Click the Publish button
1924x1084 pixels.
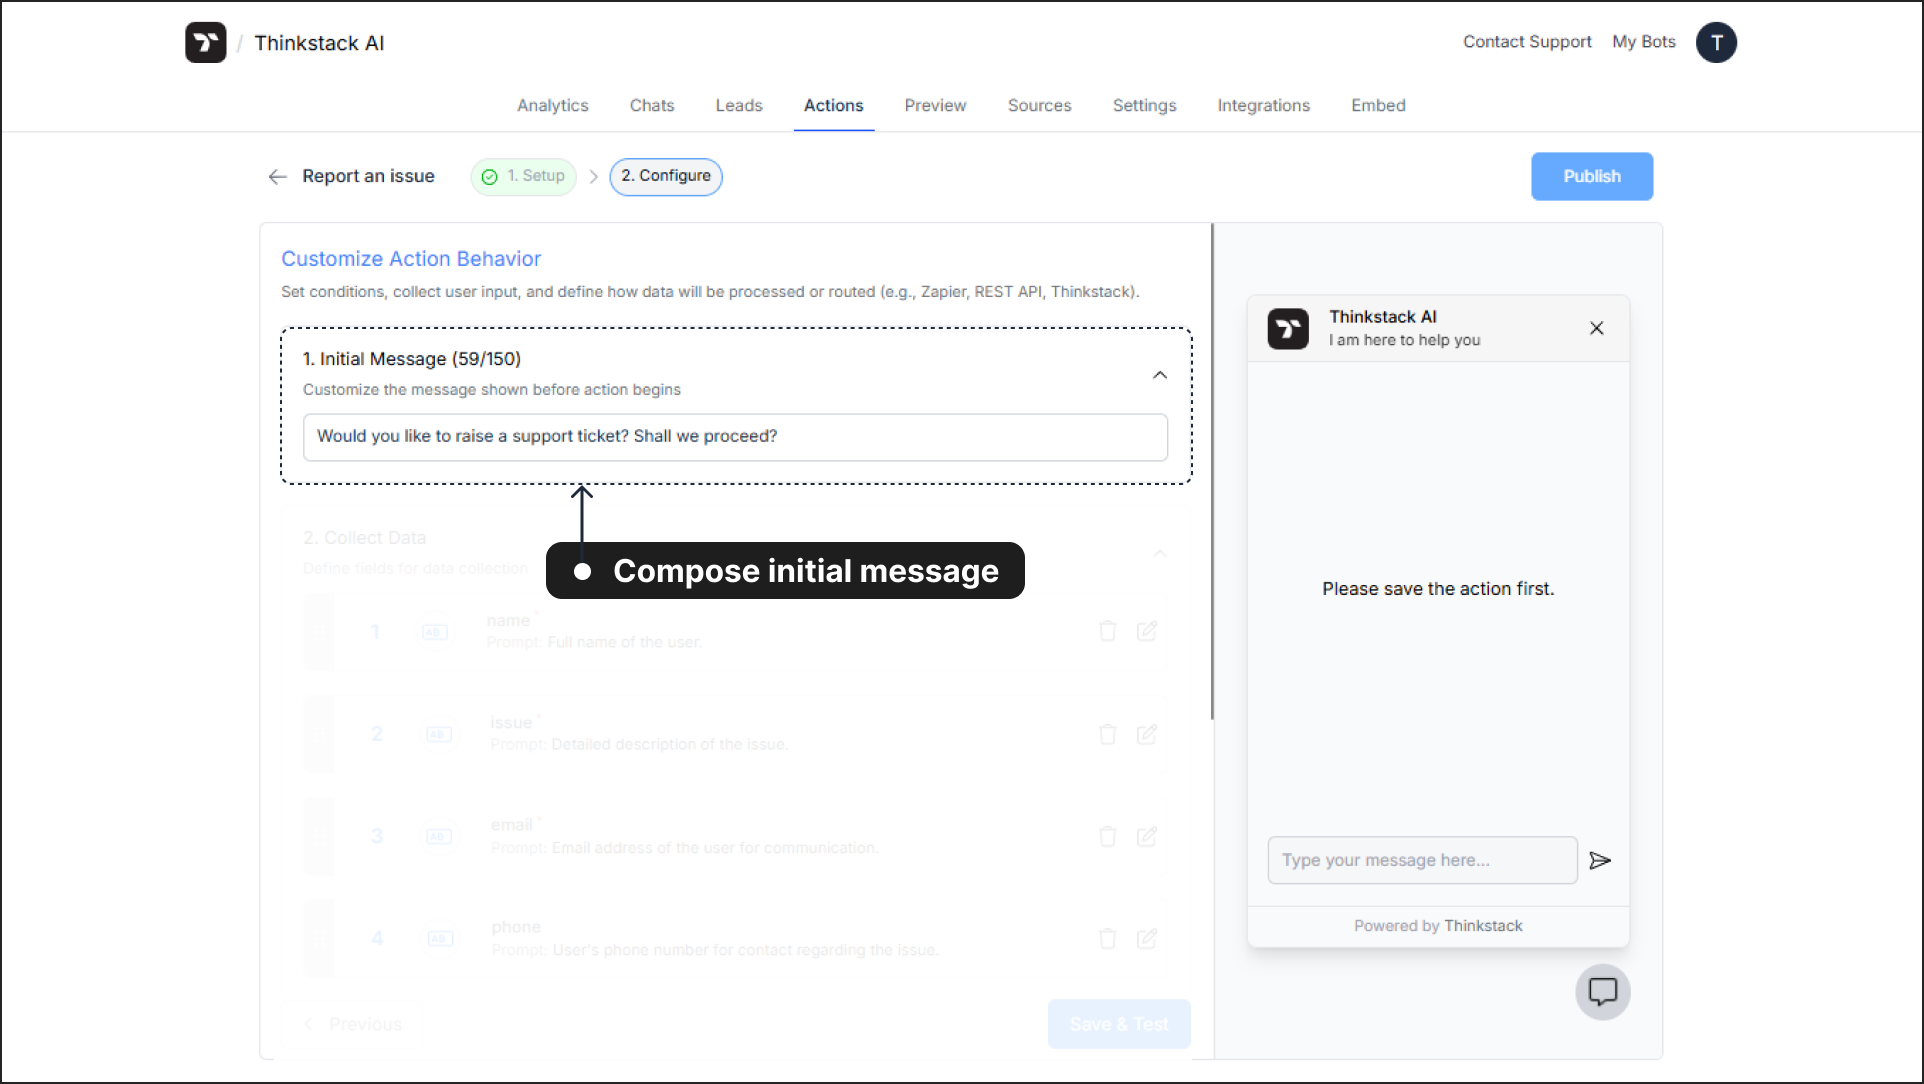[x=1591, y=176]
